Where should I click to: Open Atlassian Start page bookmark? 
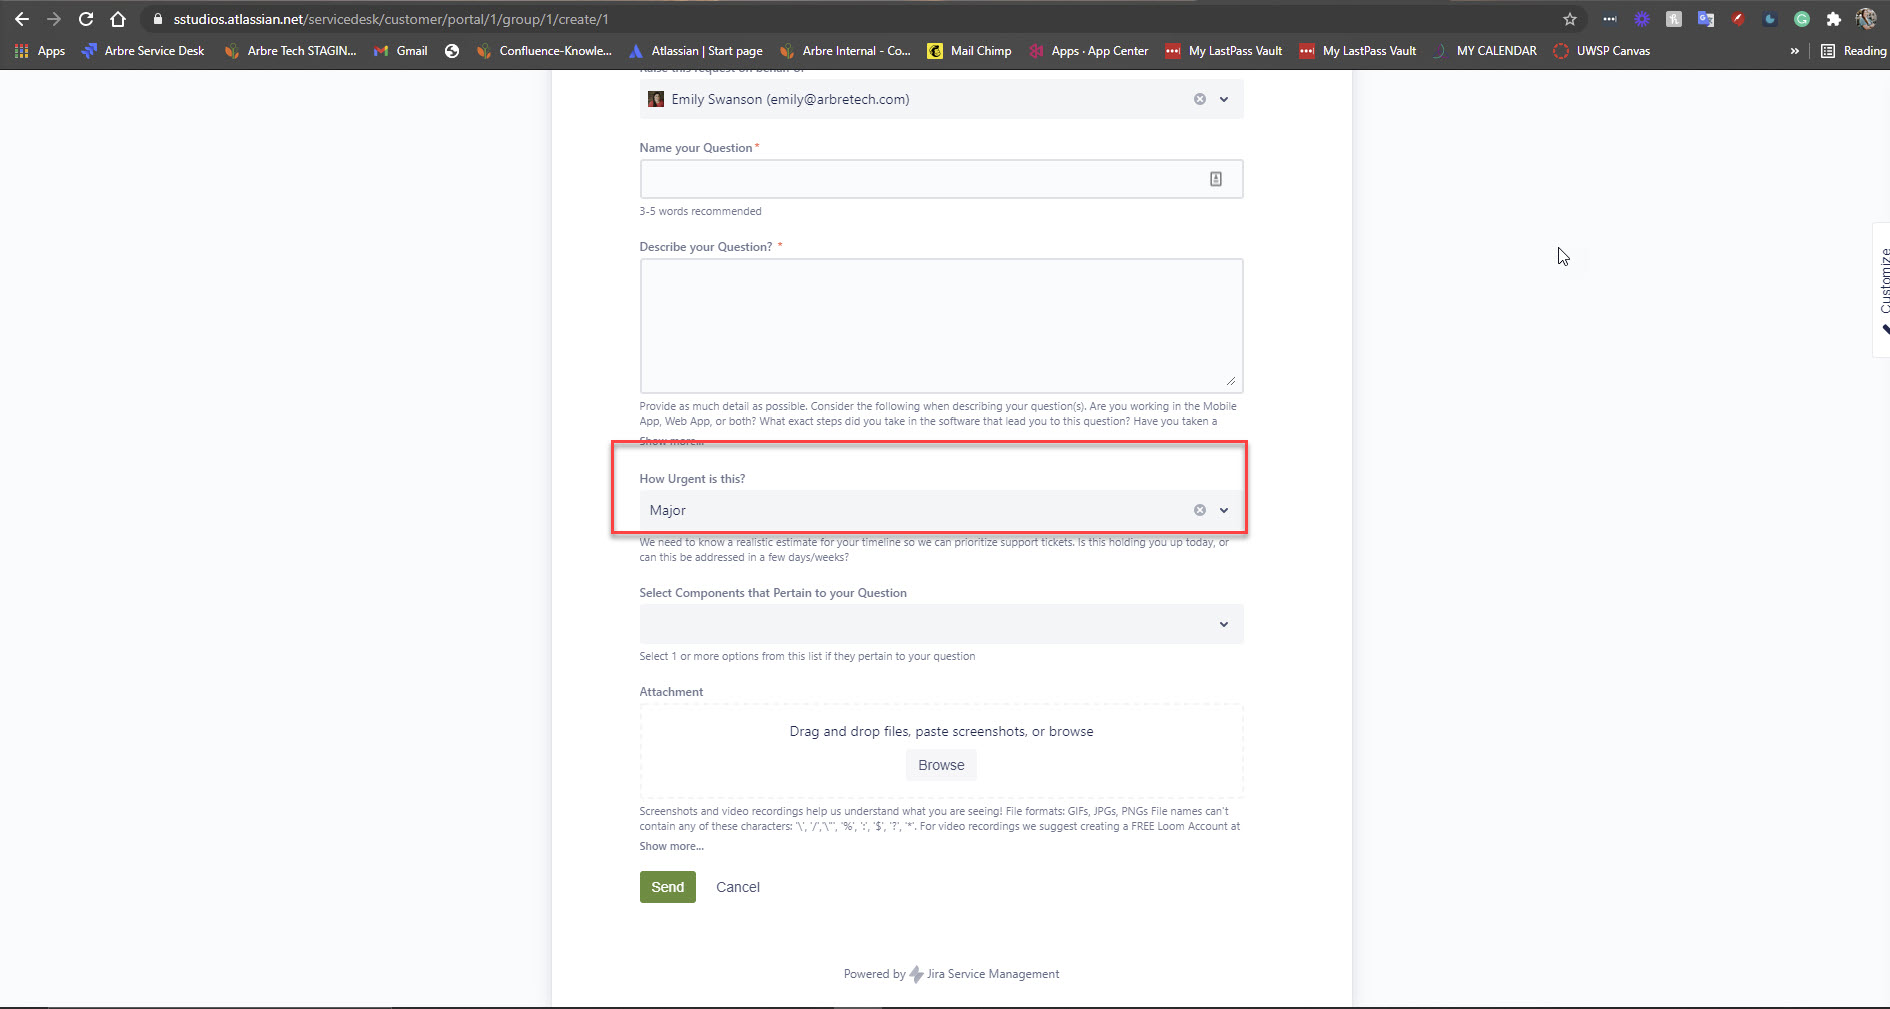click(x=696, y=51)
